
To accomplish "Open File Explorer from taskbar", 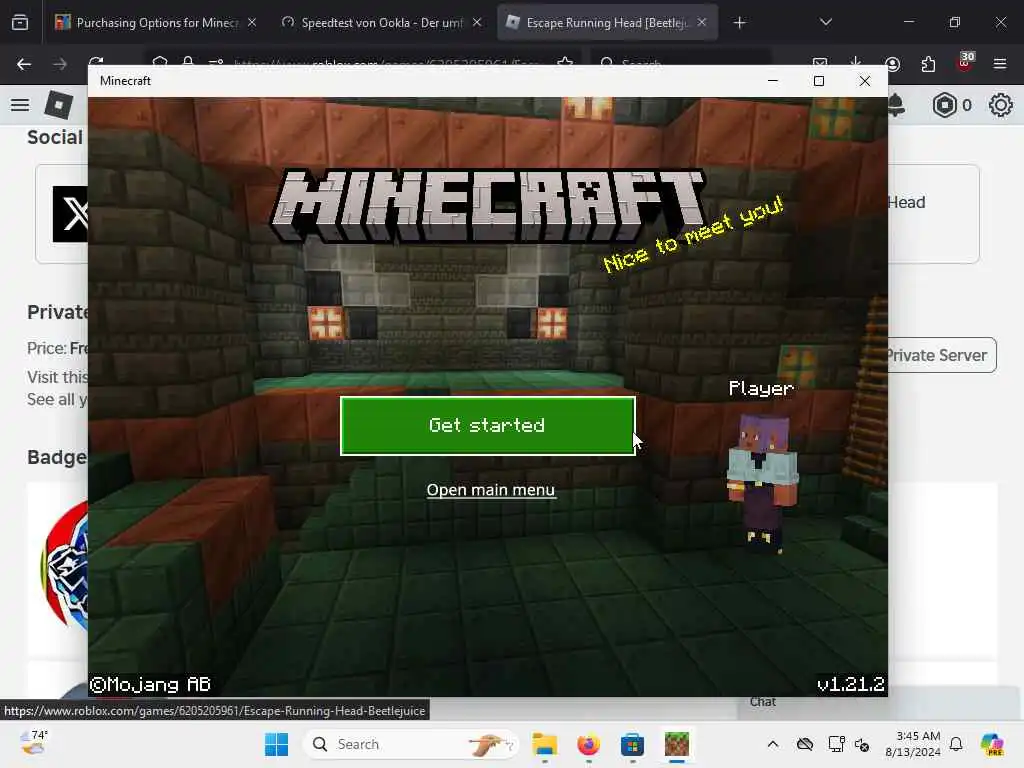I will [x=544, y=744].
